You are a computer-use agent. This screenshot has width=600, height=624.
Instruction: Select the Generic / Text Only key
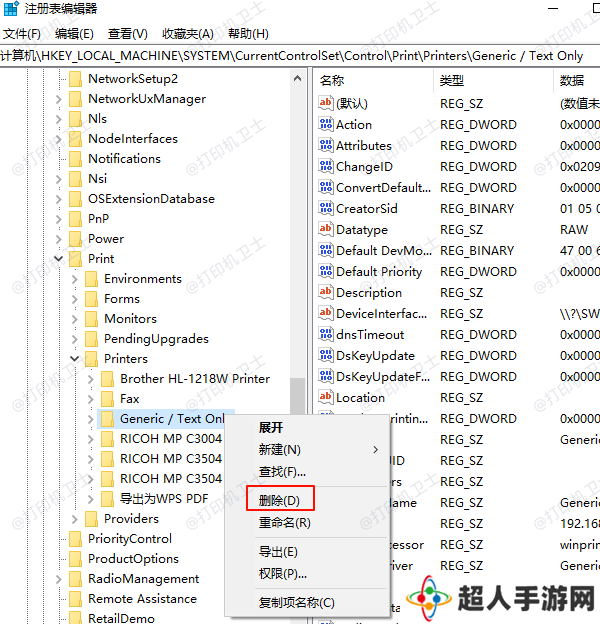tap(172, 419)
